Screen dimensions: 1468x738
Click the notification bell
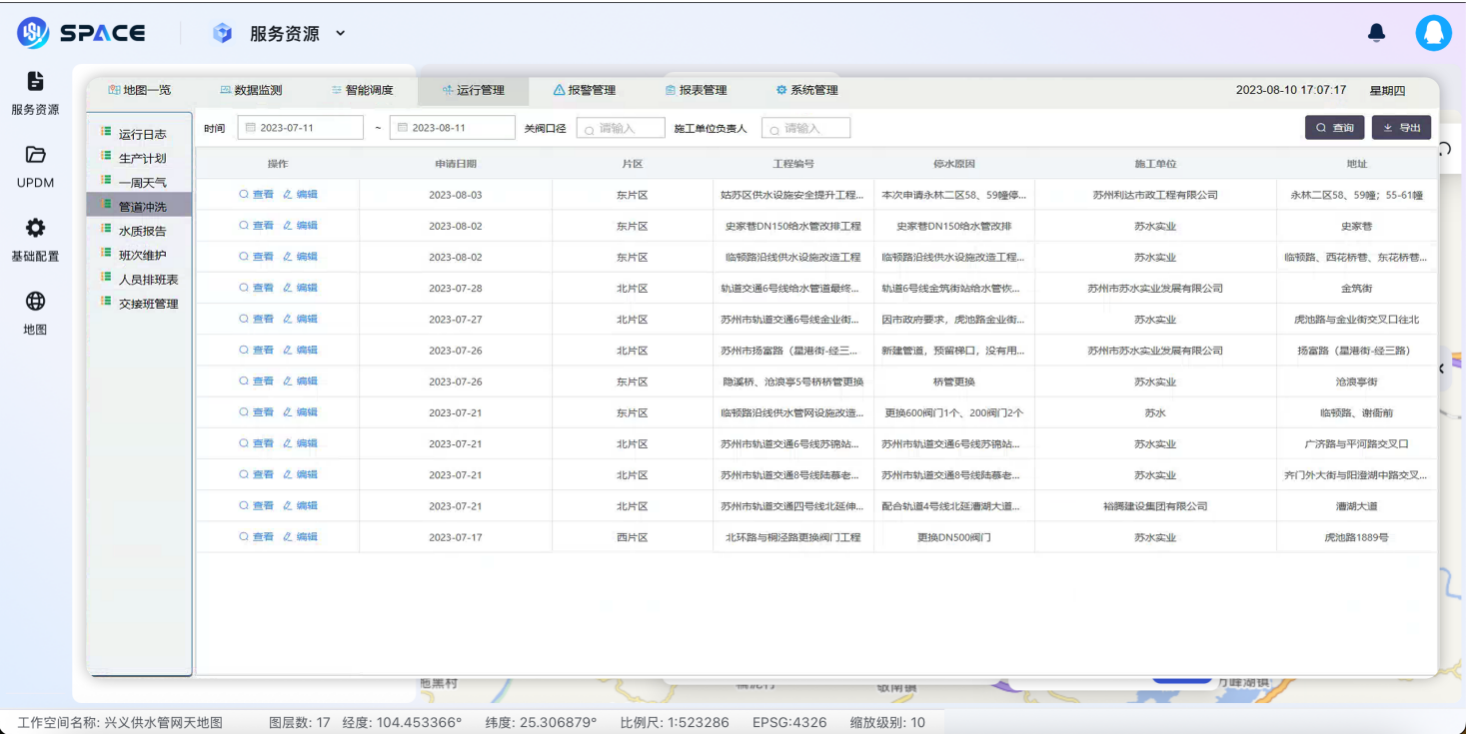tap(1376, 32)
